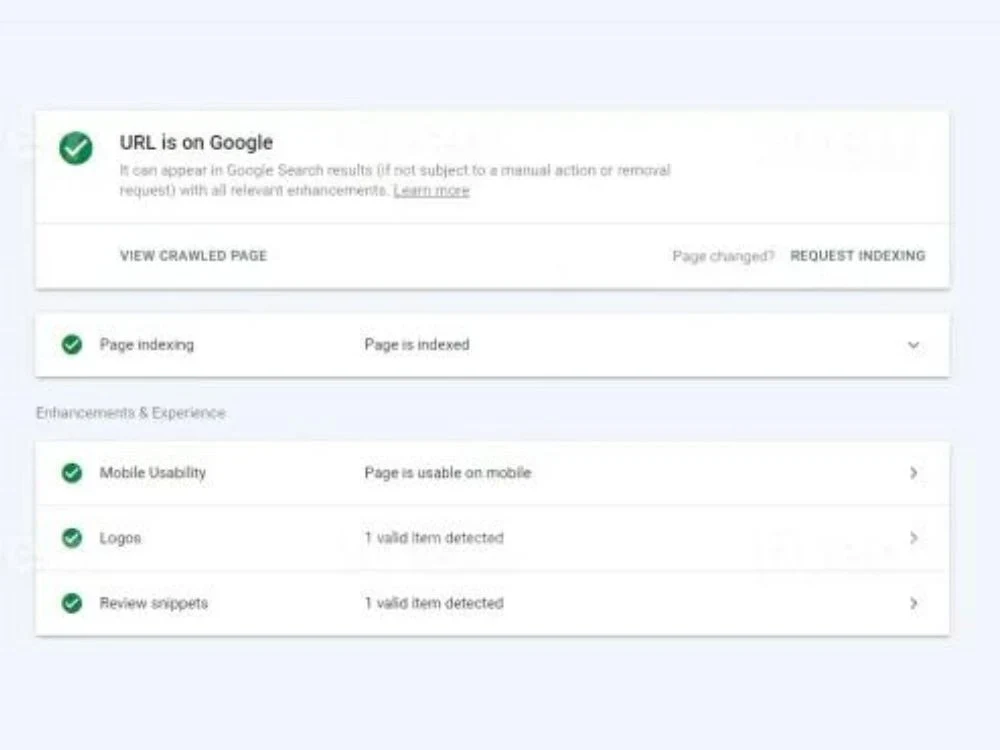Expand the Page indexing section chevron
The image size is (1000, 750).
(x=913, y=344)
